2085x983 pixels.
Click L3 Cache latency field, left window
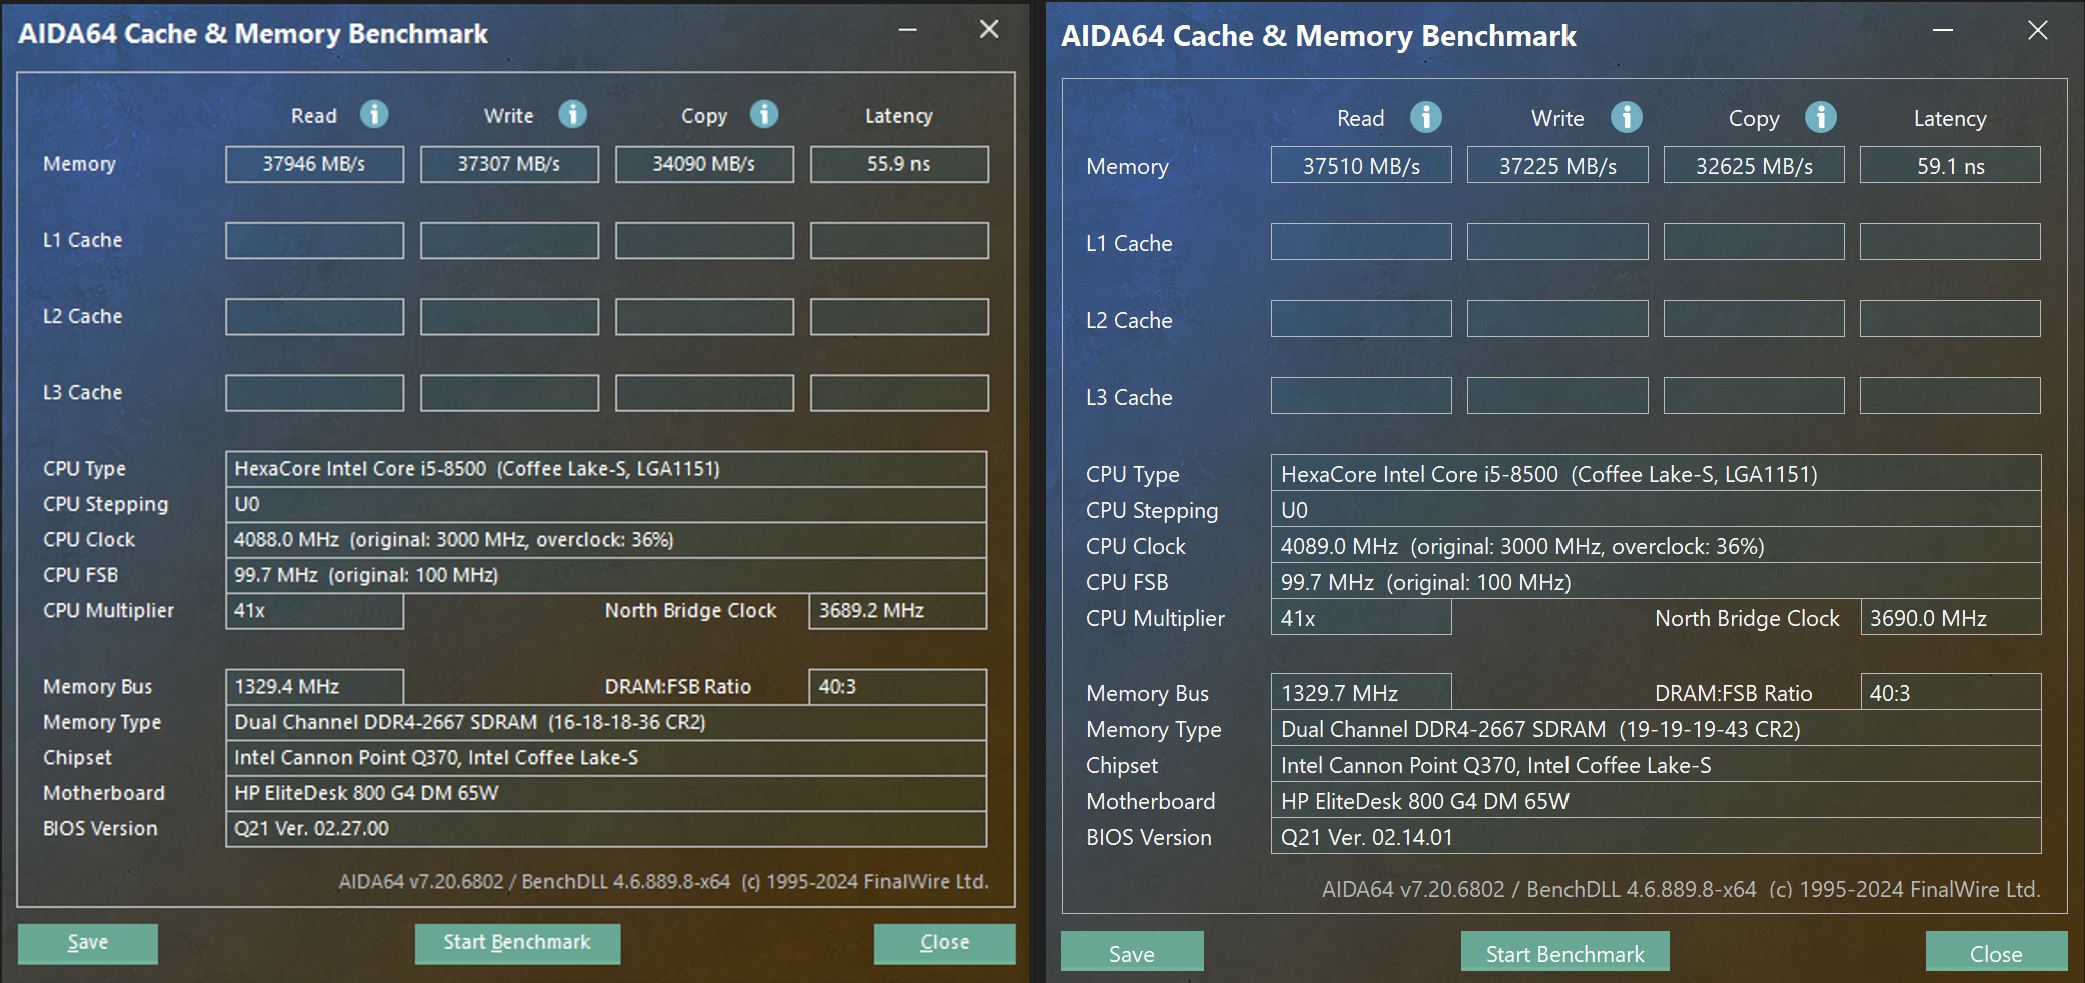pos(899,393)
